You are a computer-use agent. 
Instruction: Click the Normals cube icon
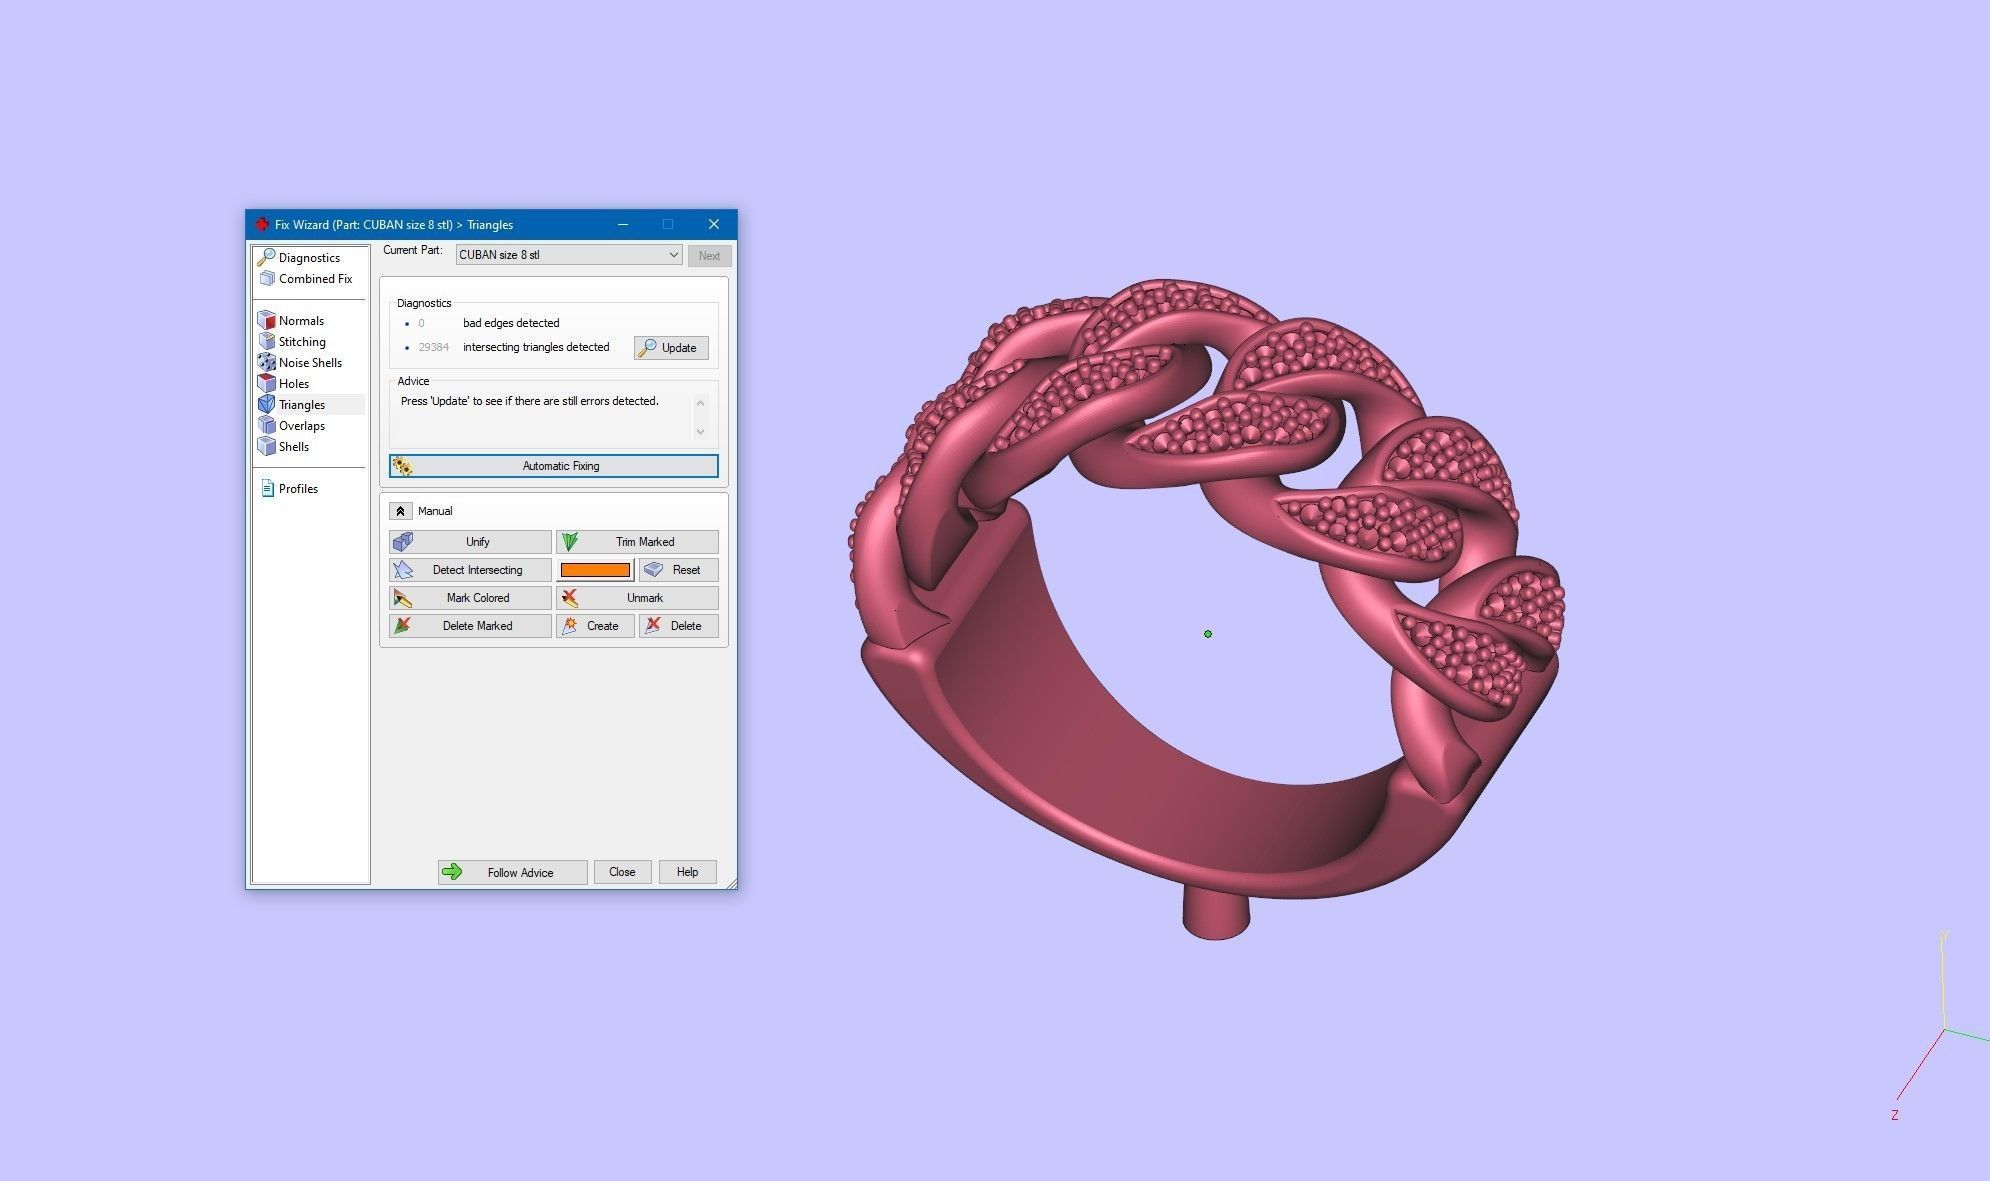click(x=266, y=321)
